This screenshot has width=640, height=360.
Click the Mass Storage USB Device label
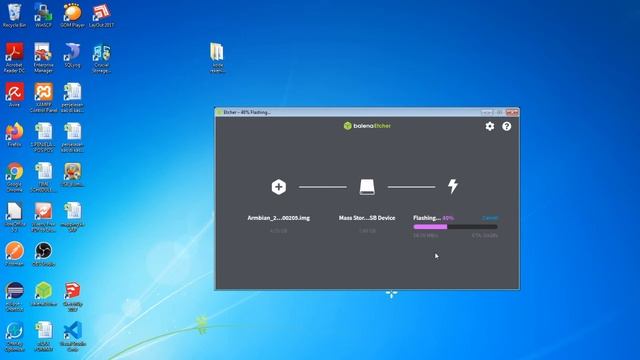click(367, 218)
